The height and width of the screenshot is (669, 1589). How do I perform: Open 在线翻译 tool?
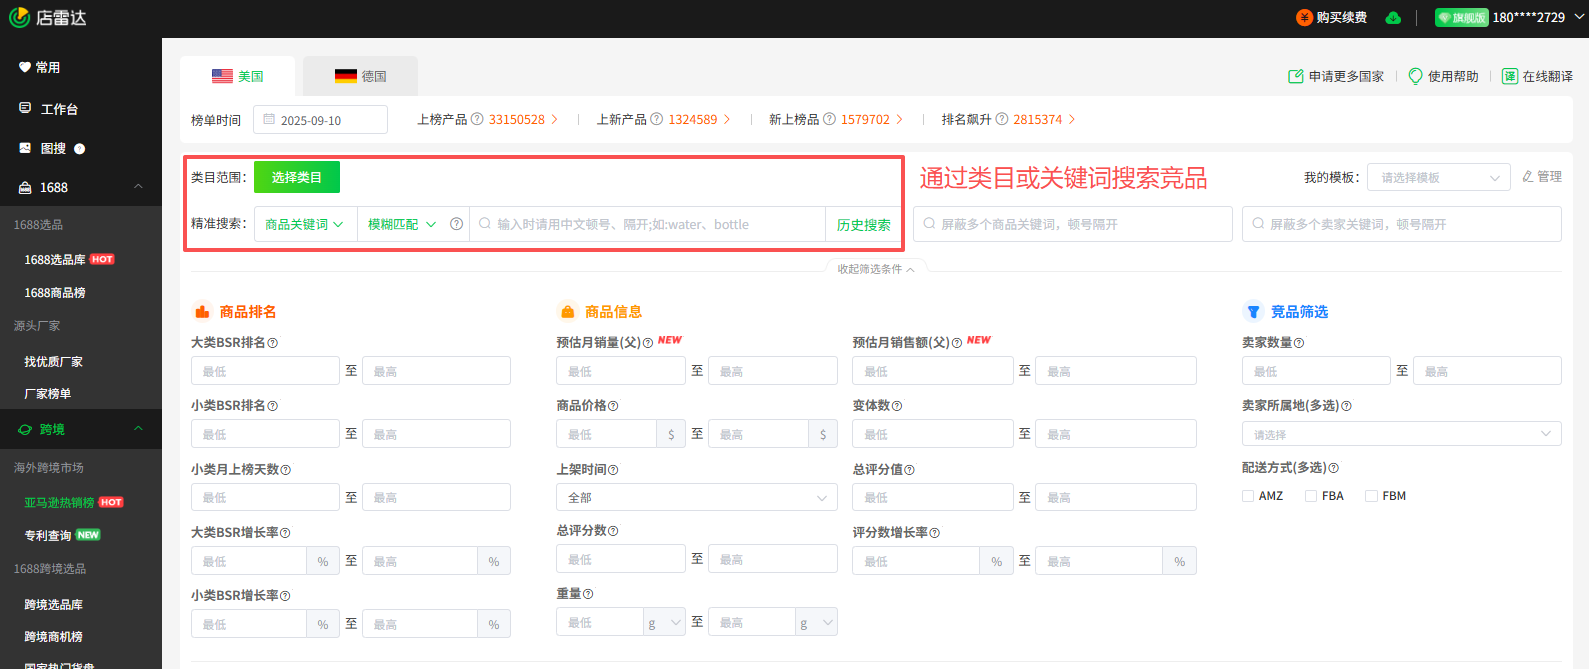point(1538,76)
